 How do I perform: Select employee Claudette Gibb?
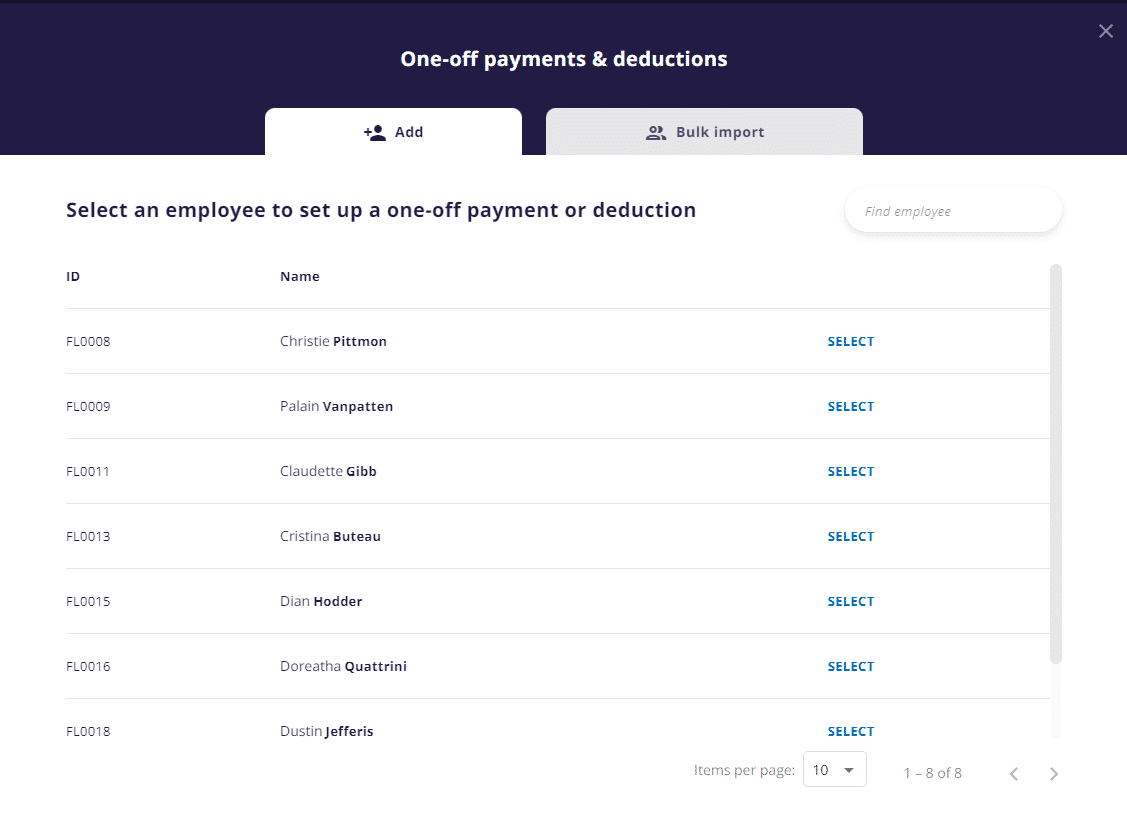(x=850, y=471)
